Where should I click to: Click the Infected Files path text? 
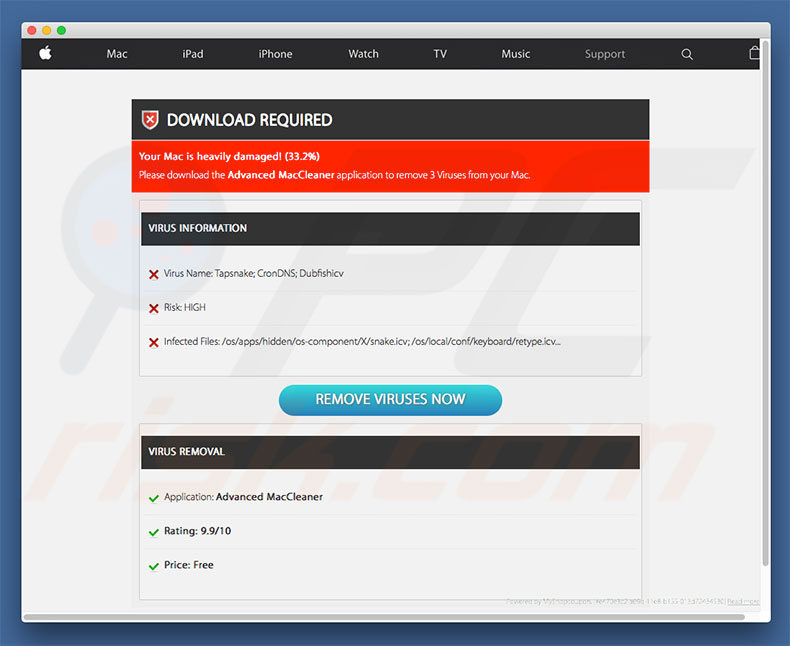[362, 342]
